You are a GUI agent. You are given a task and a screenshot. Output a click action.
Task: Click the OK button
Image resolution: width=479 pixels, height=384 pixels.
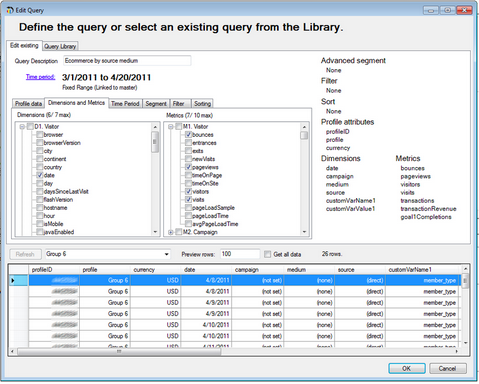click(x=407, y=368)
